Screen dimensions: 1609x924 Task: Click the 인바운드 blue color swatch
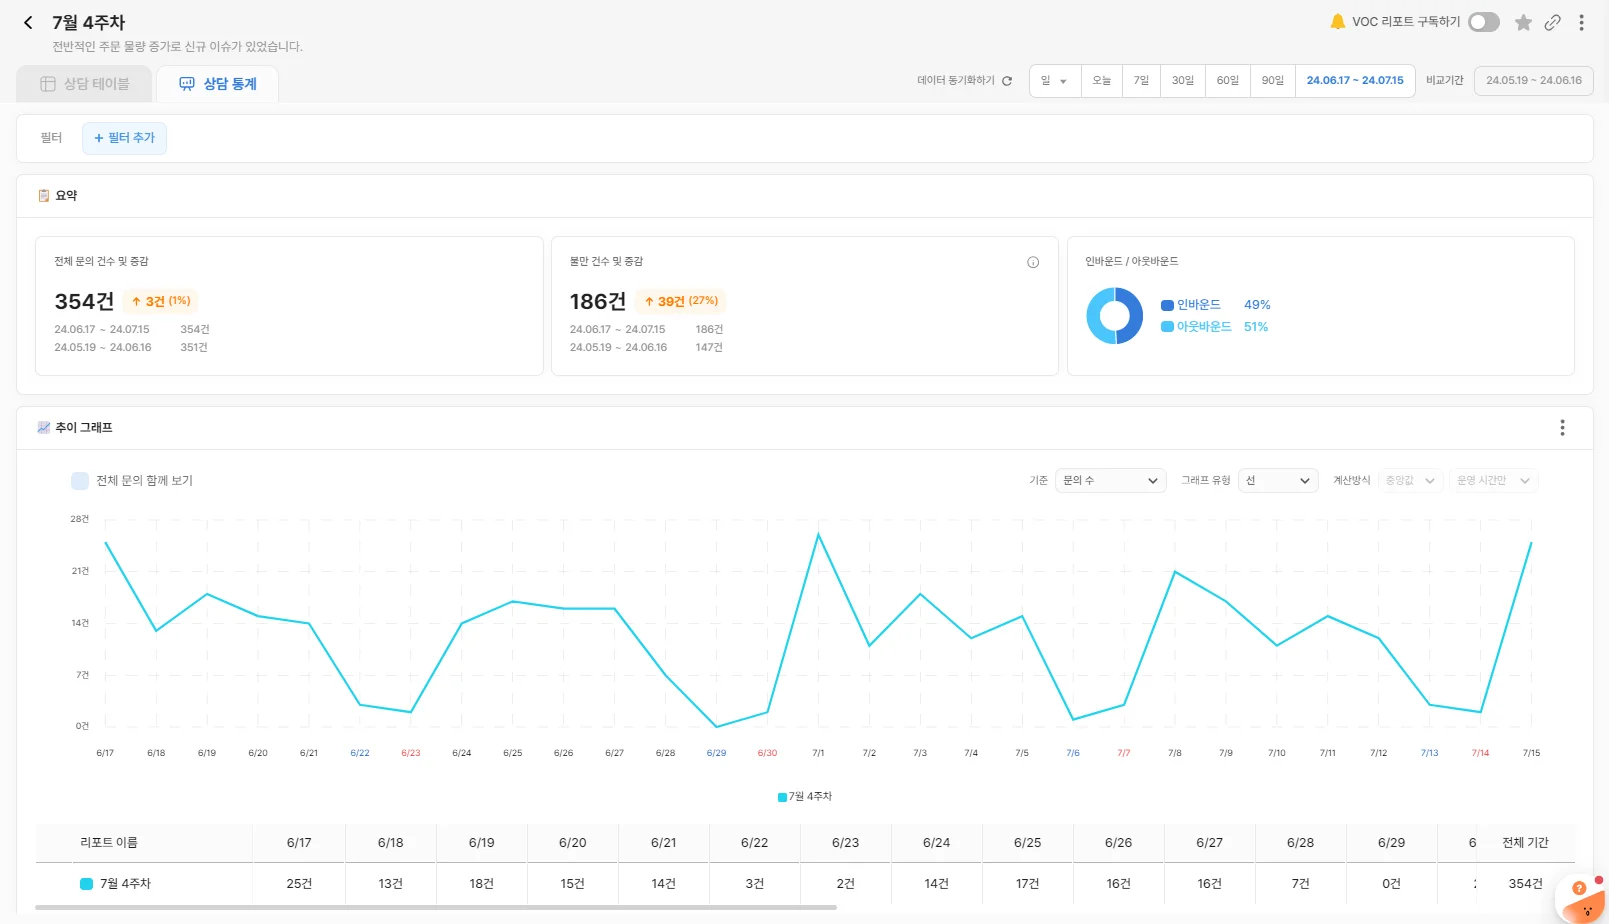coord(1167,305)
